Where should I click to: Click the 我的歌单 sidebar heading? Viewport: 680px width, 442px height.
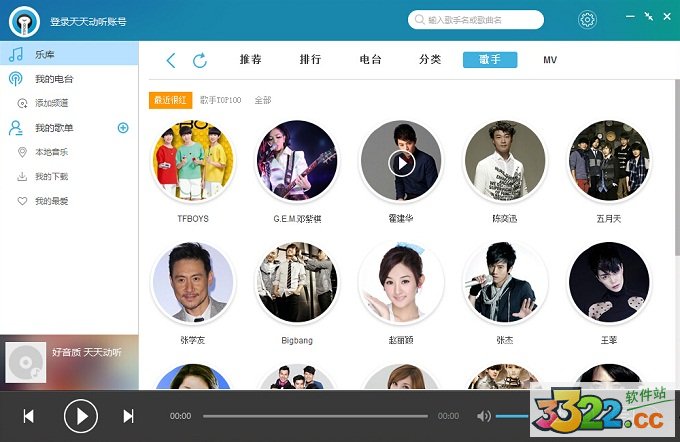[x=54, y=128]
